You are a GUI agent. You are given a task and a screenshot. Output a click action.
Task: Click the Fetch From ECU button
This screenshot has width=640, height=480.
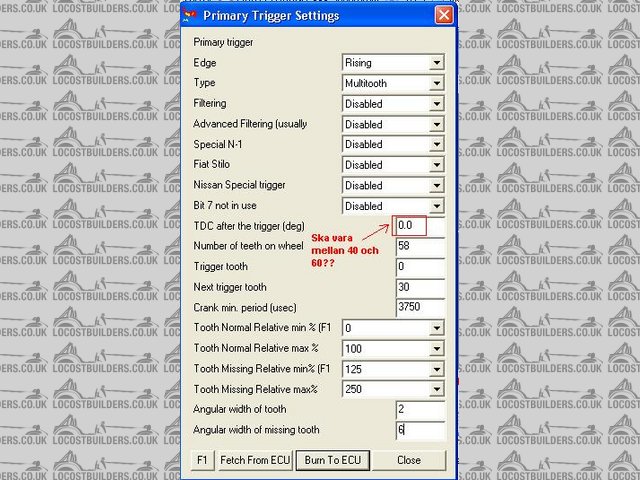pyautogui.click(x=255, y=460)
